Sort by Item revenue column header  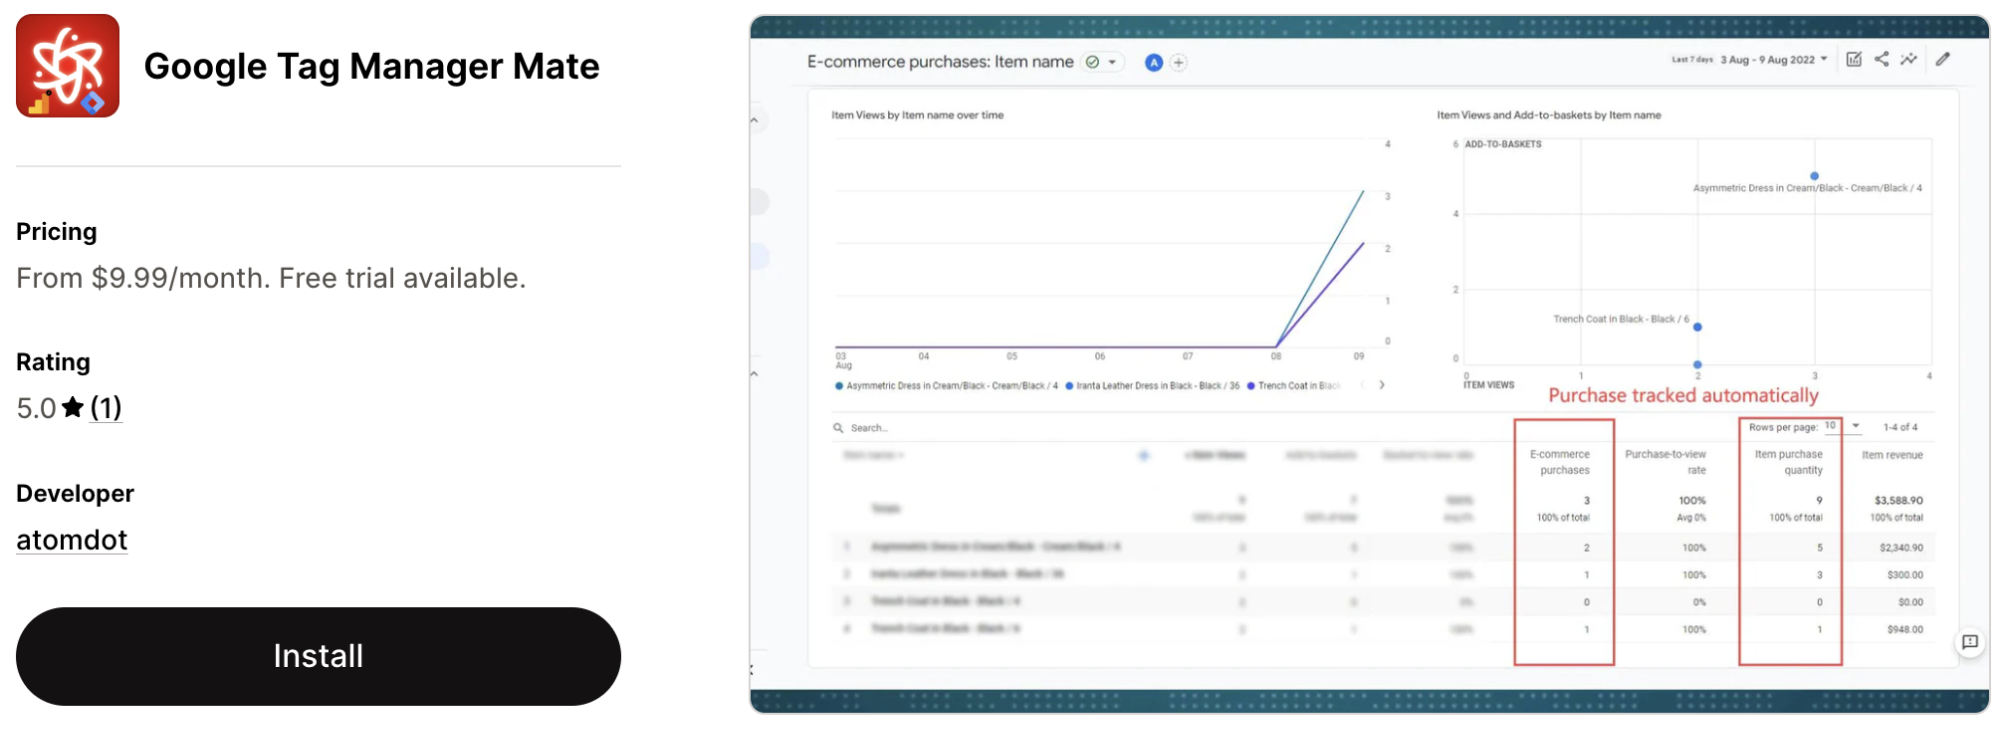[x=1892, y=455]
